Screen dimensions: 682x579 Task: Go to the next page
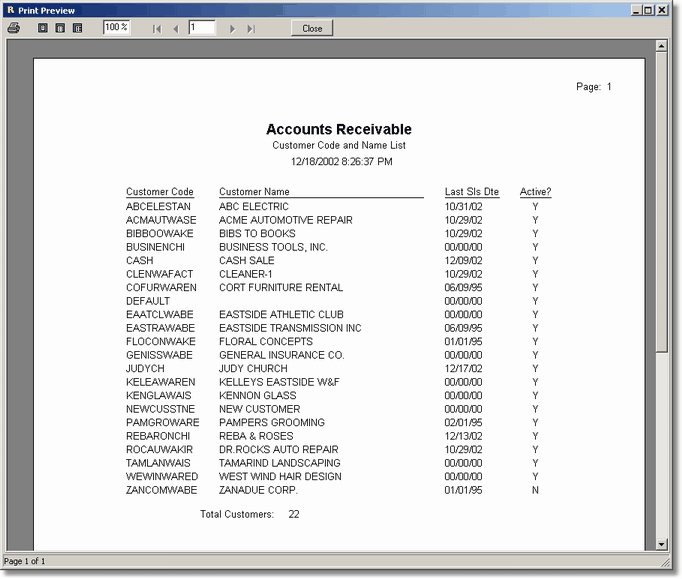click(232, 29)
